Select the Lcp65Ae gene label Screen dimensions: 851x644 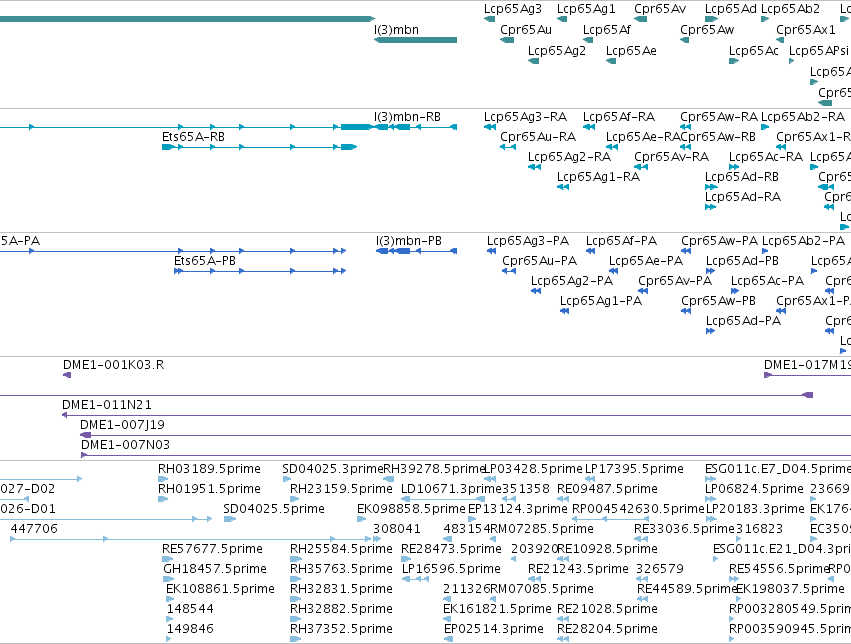(631, 51)
